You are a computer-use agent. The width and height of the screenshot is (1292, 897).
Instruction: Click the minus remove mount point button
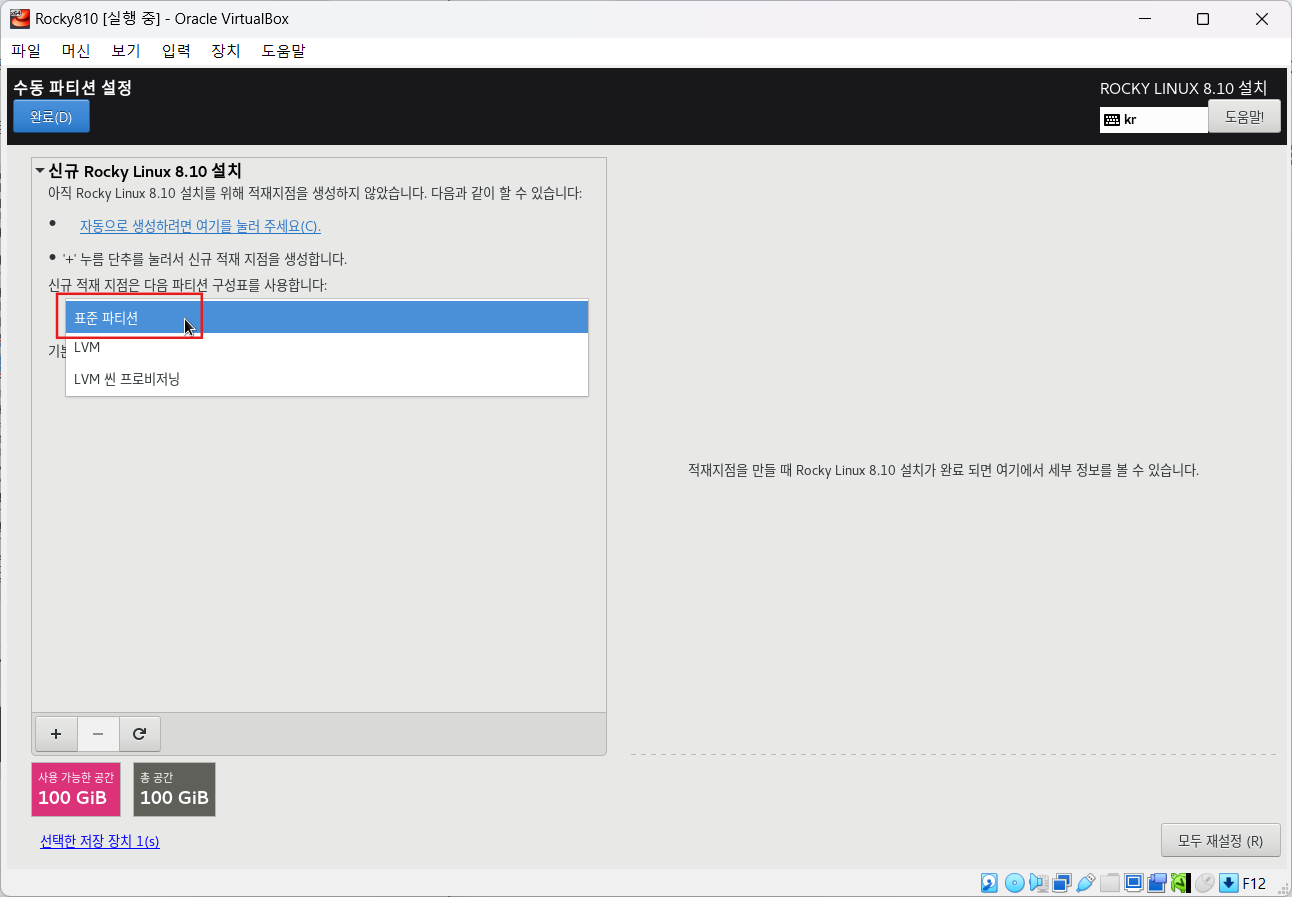tap(98, 734)
